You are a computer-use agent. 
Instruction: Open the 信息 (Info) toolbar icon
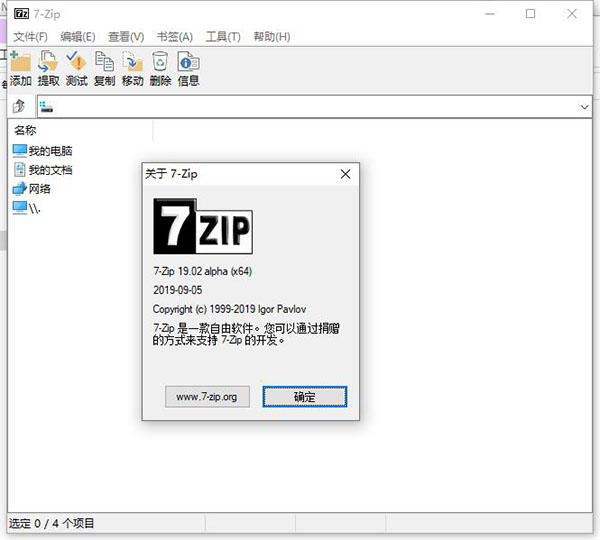tap(188, 61)
